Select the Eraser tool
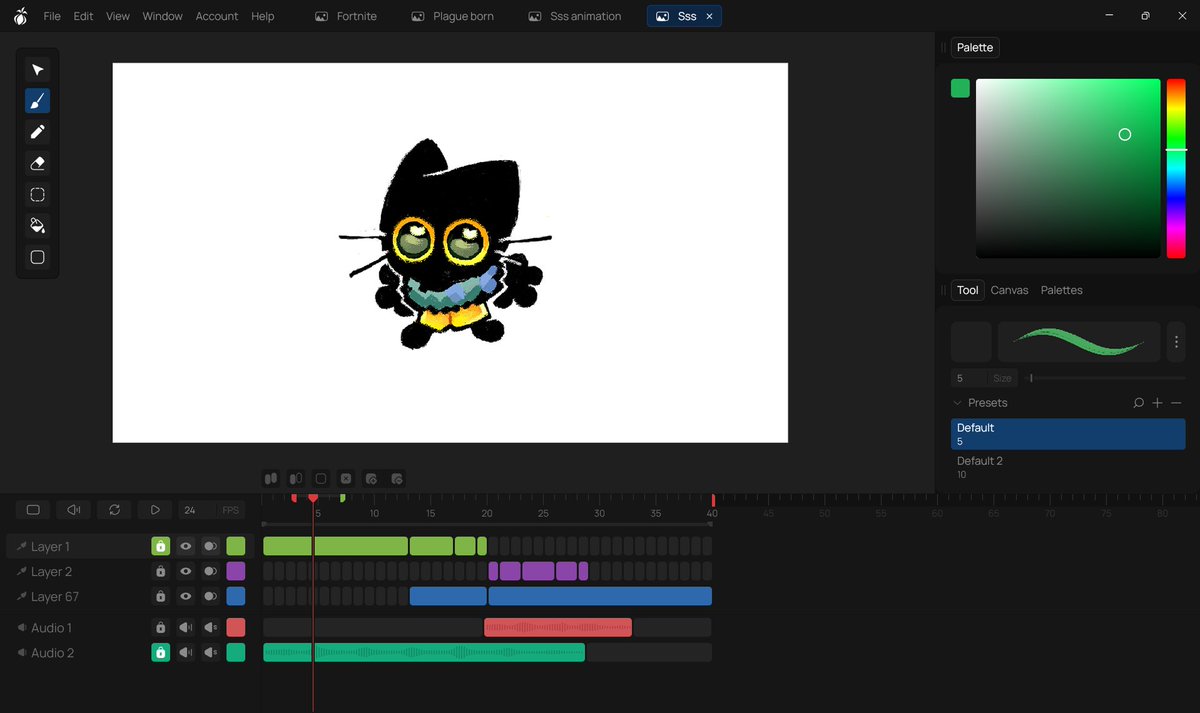The width and height of the screenshot is (1200, 713). point(38,163)
